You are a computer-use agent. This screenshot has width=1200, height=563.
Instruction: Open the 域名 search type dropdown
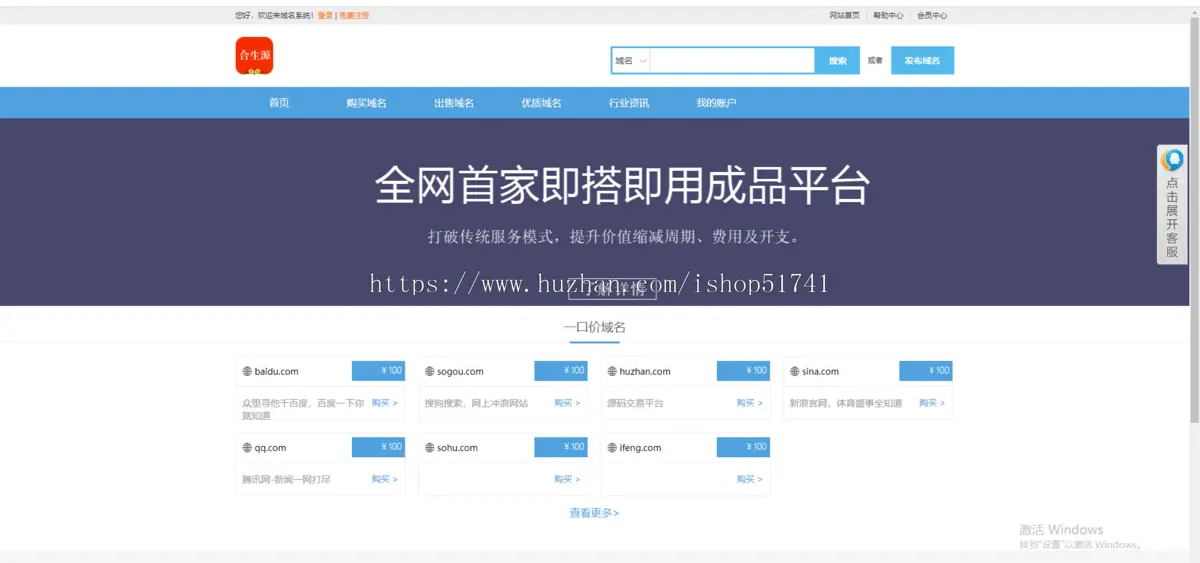click(631, 61)
